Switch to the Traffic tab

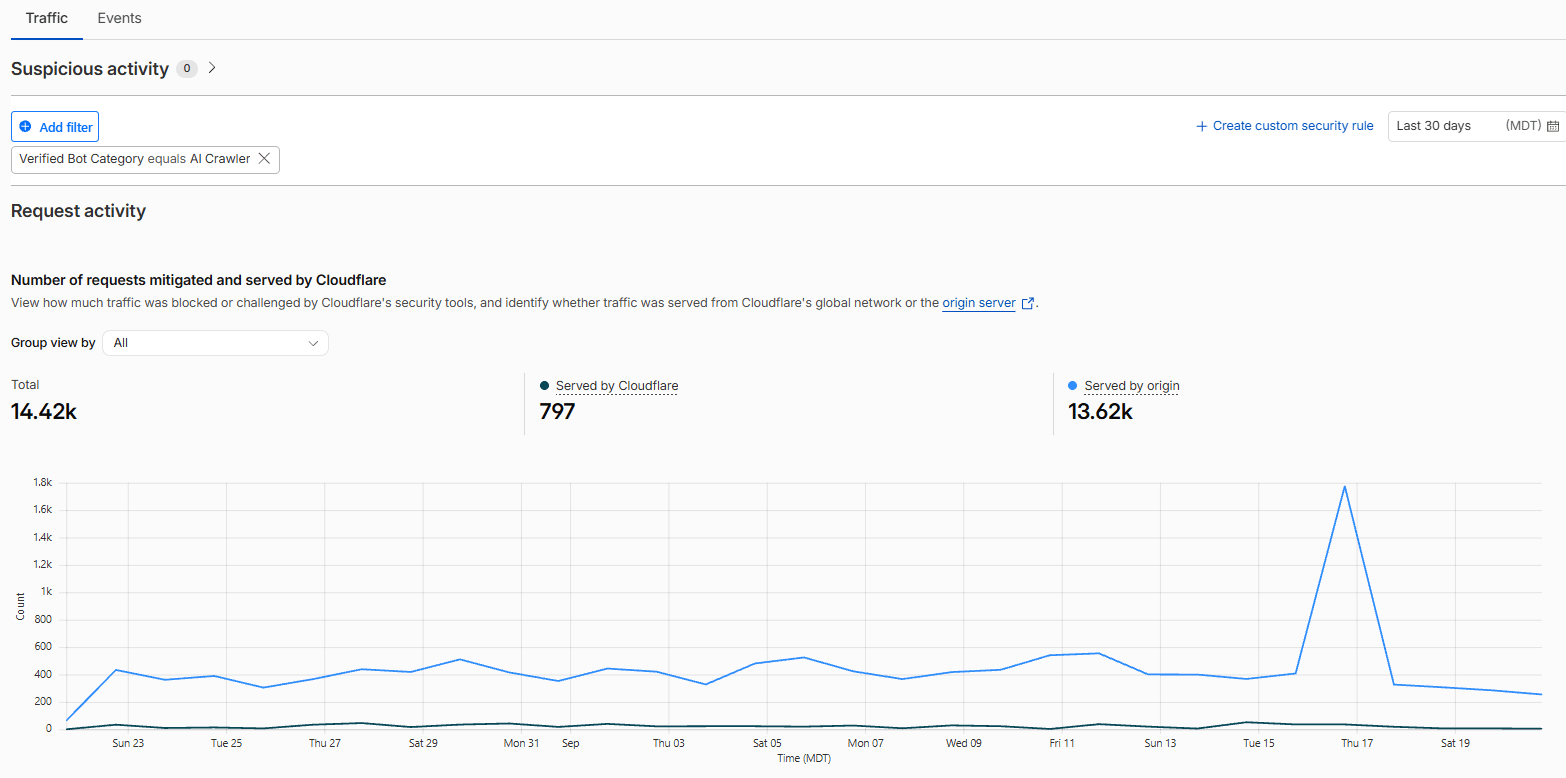click(x=47, y=18)
